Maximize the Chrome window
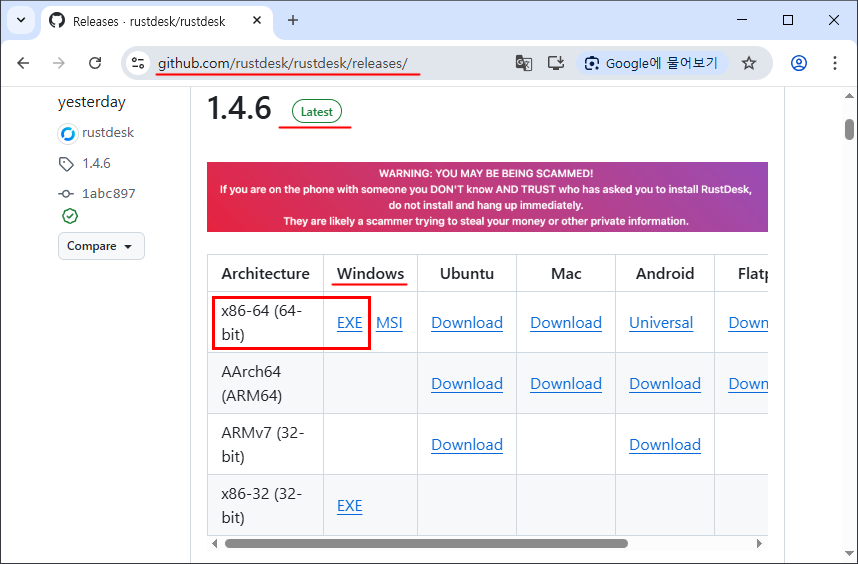Viewport: 858px width, 564px height. [x=788, y=20]
